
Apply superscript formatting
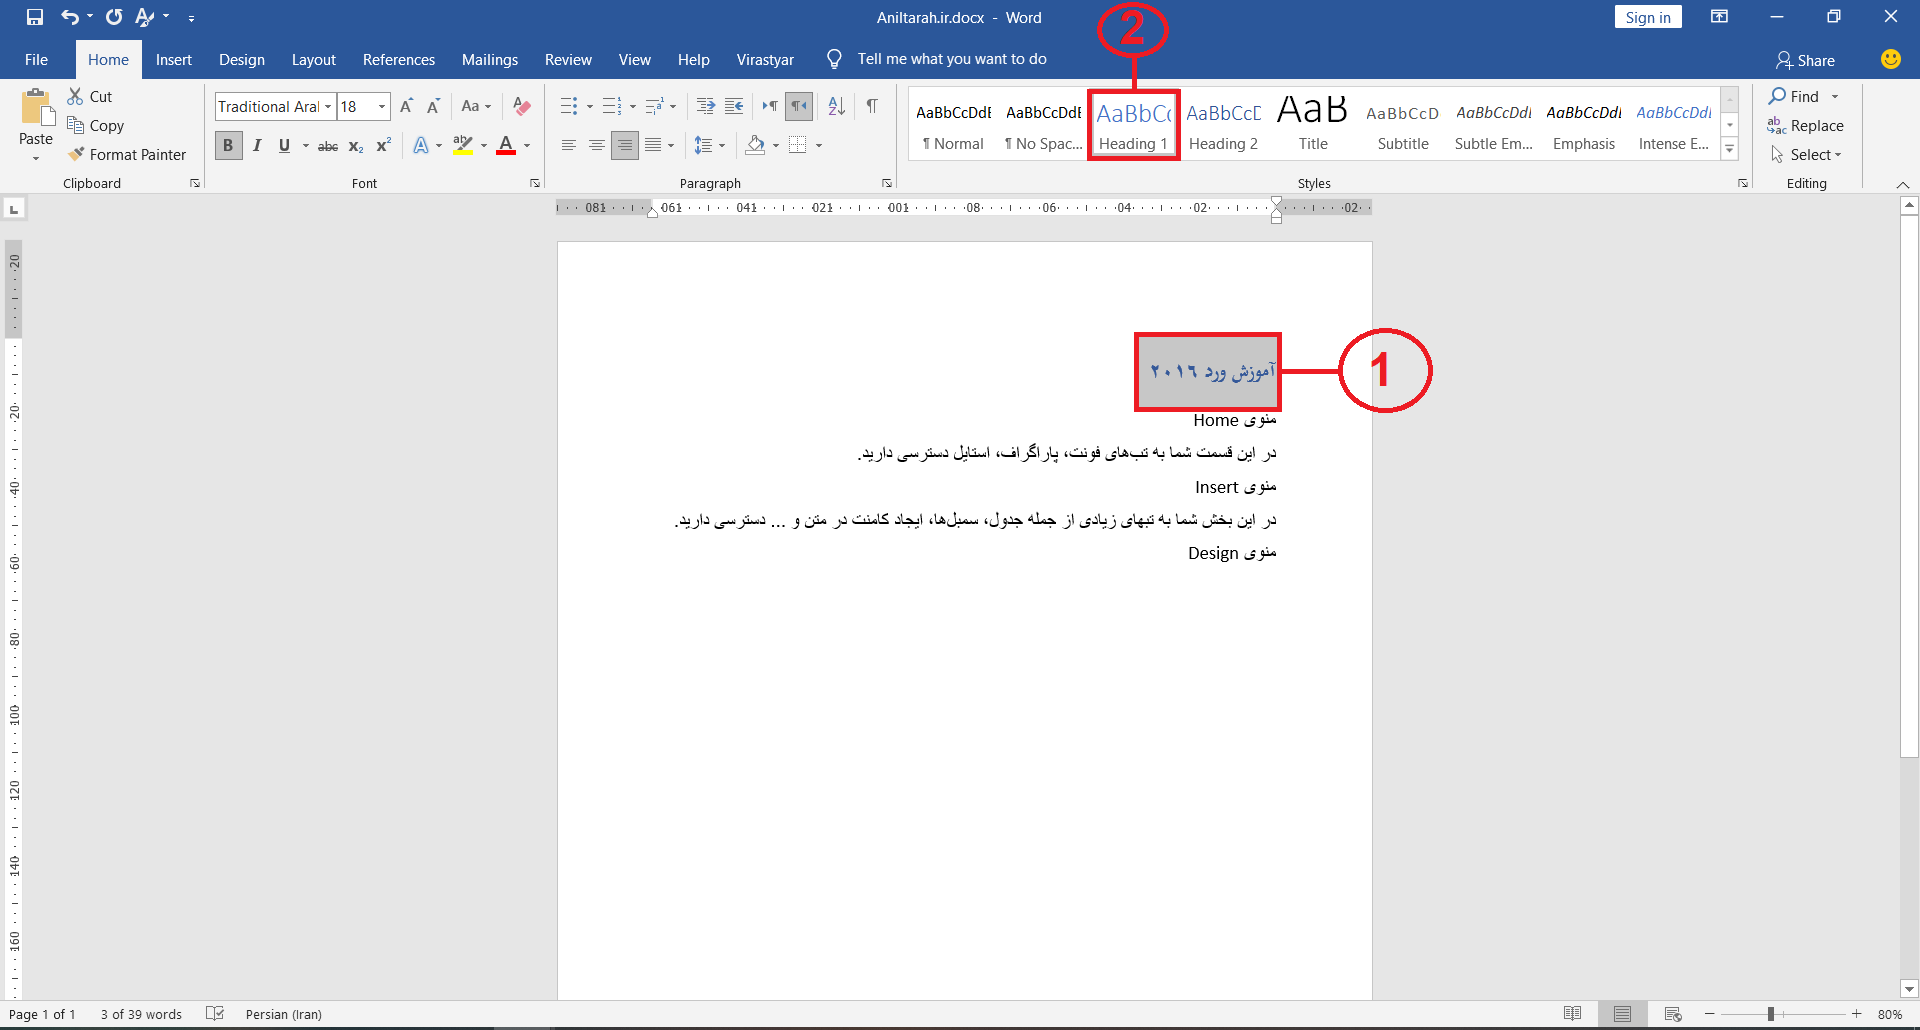(x=384, y=146)
